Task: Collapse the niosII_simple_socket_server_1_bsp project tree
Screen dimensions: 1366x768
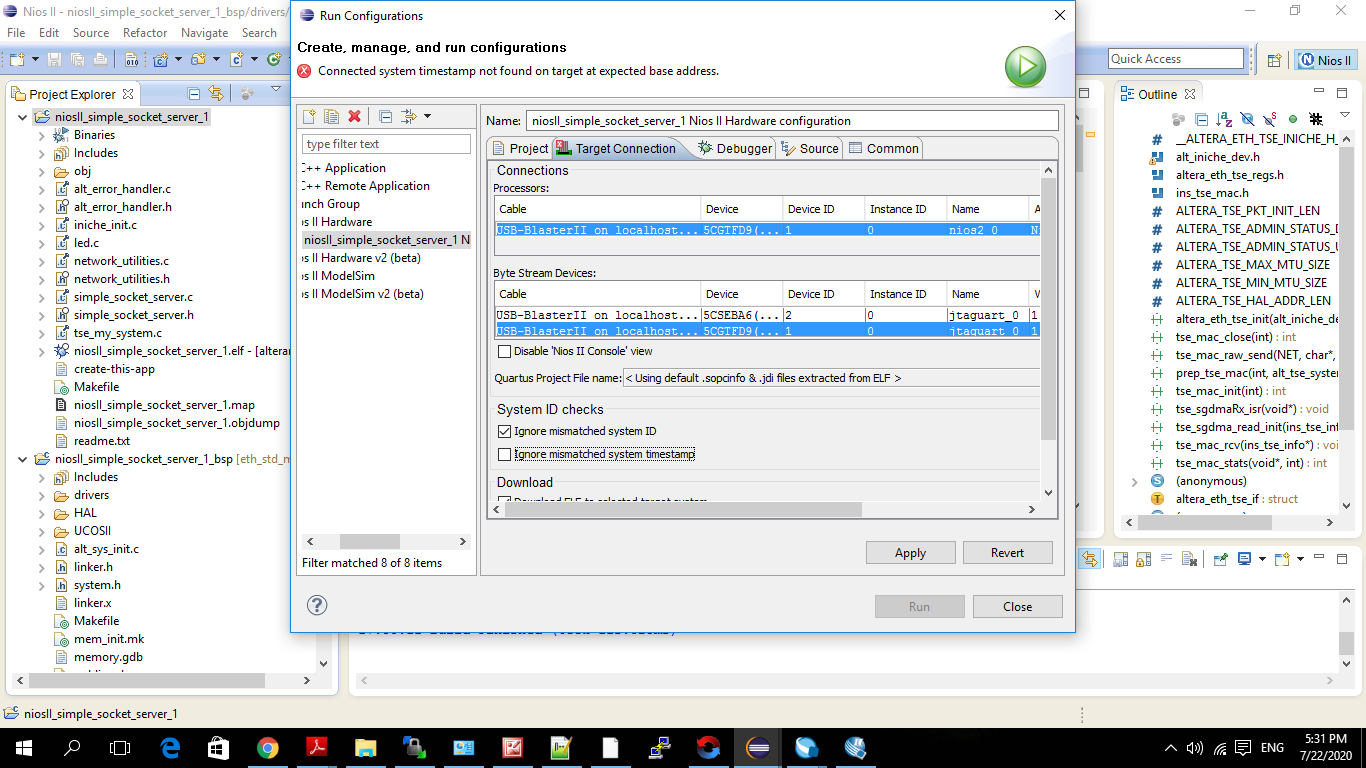Action: [x=22, y=459]
